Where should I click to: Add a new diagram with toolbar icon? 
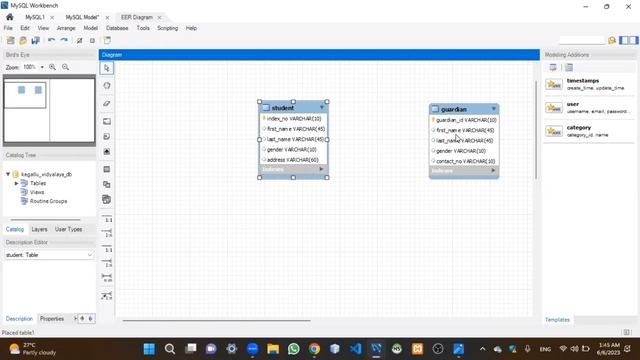click(x=107, y=40)
